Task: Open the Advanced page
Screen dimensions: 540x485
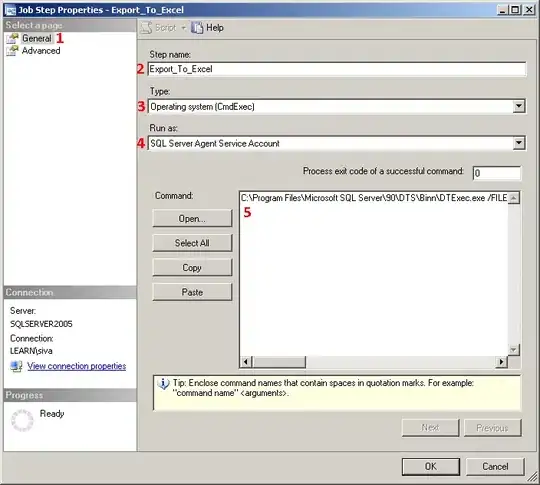Action: (41, 51)
